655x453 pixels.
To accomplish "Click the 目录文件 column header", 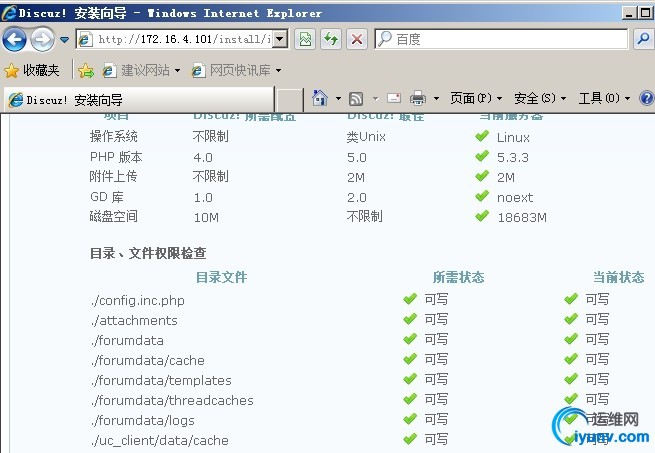I will point(221,277).
